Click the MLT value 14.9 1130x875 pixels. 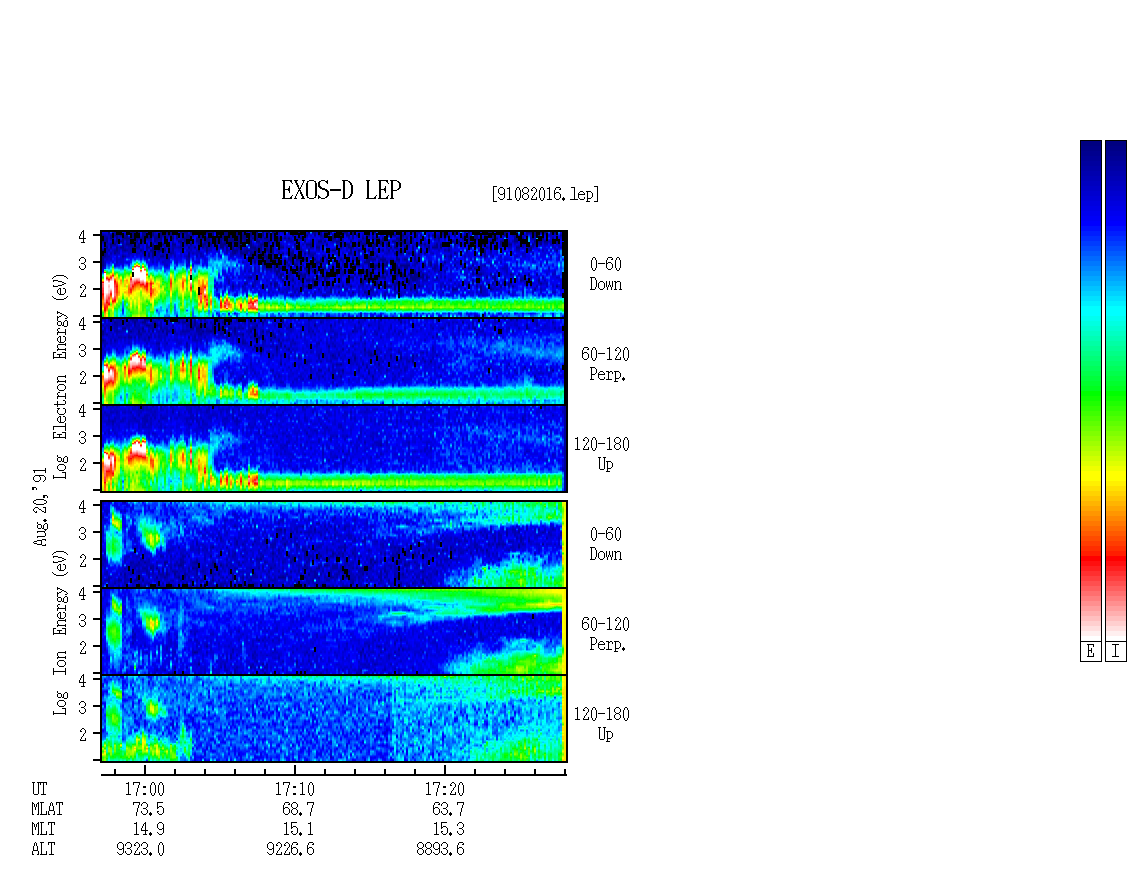pos(148,830)
